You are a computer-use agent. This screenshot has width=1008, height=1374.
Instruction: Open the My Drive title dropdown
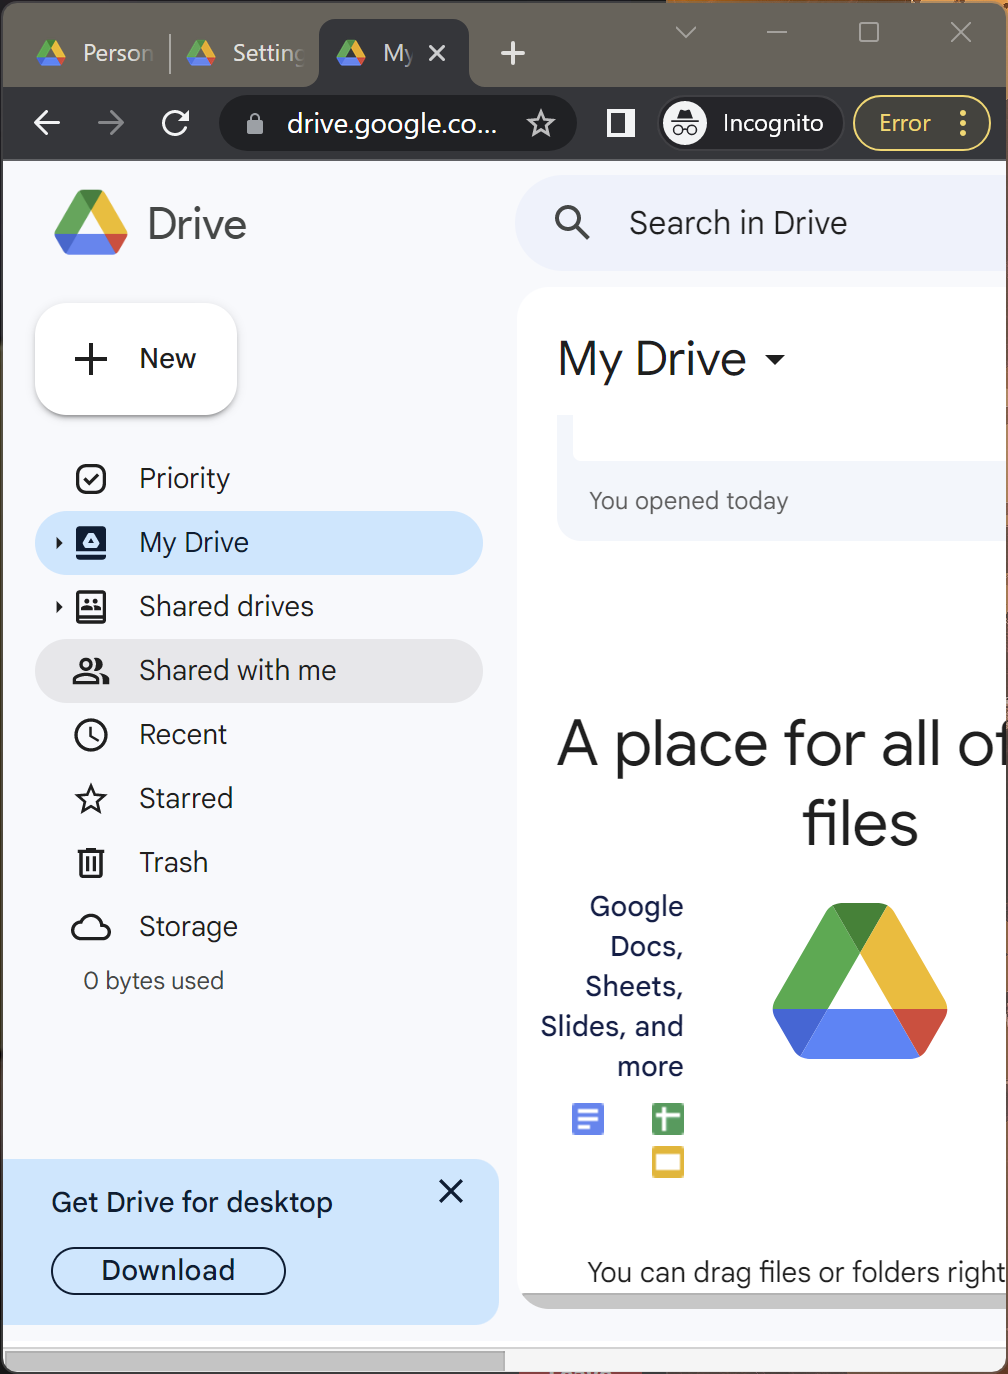pyautogui.click(x=774, y=360)
